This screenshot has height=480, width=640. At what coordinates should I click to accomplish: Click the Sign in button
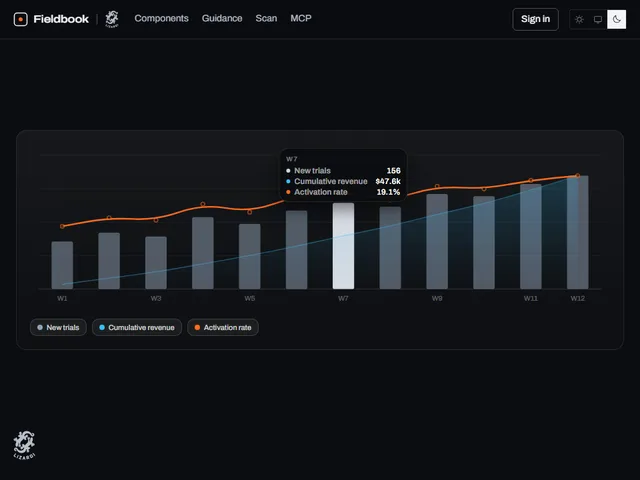click(x=535, y=19)
